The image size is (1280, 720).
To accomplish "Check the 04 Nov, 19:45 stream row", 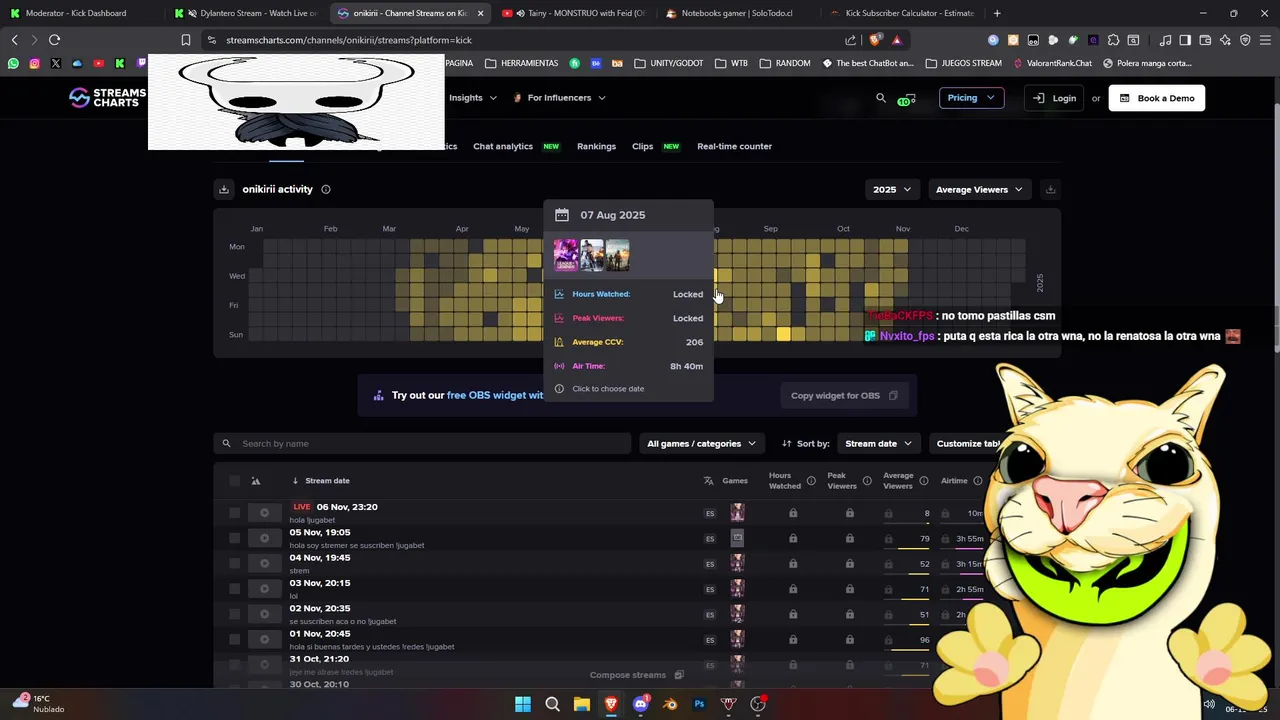I will 234,563.
